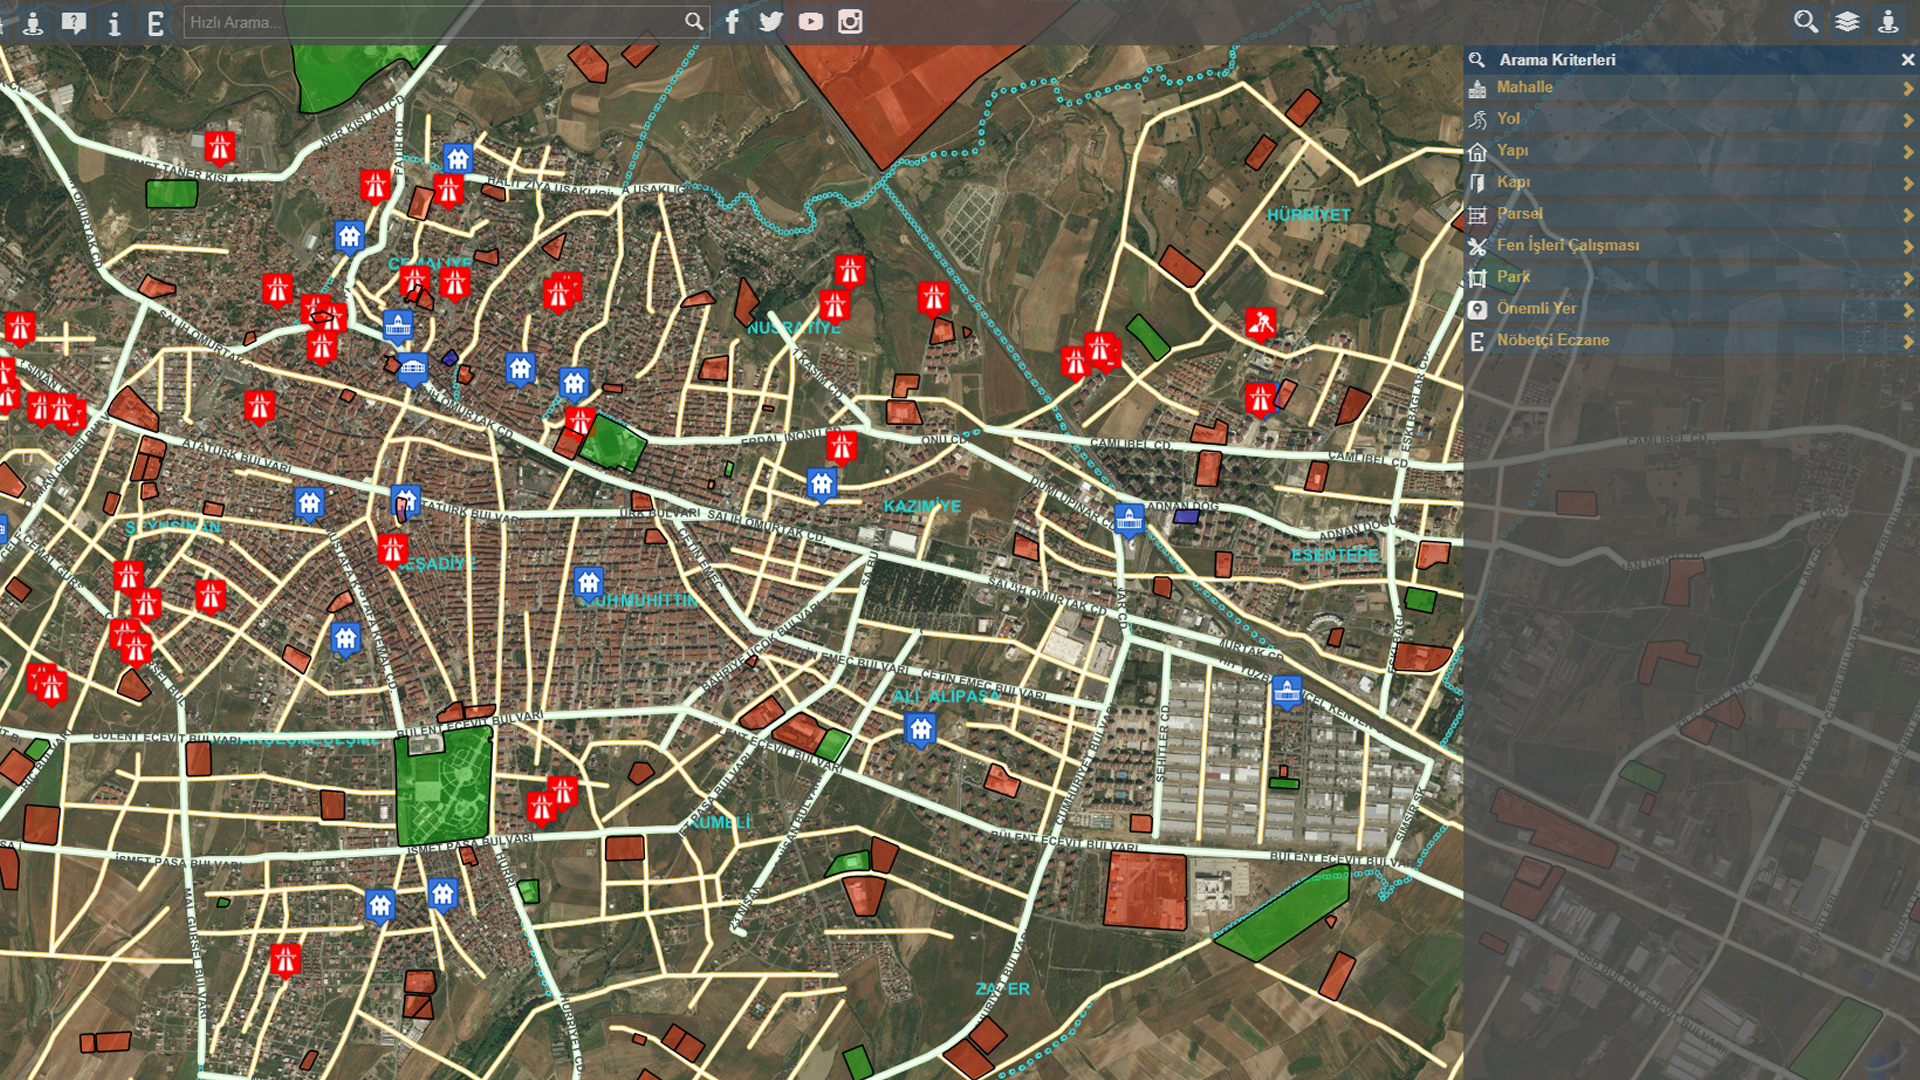This screenshot has height=1080, width=1920.
Task: Click into the Hızlı Arama search field
Action: pos(430,22)
